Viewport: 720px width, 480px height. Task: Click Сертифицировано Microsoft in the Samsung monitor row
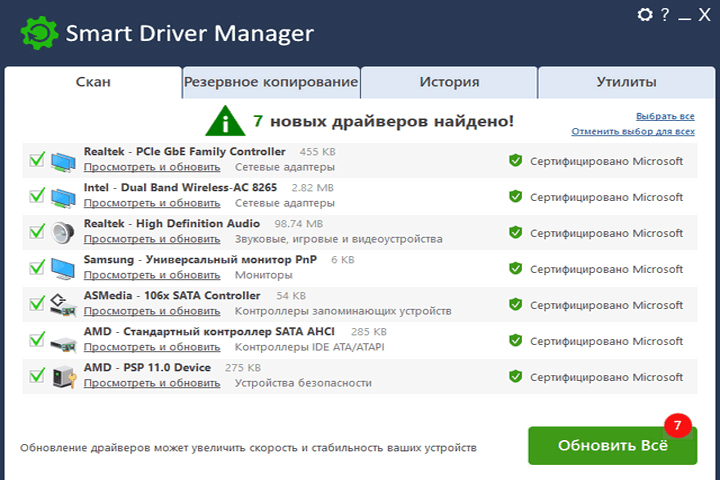606,269
